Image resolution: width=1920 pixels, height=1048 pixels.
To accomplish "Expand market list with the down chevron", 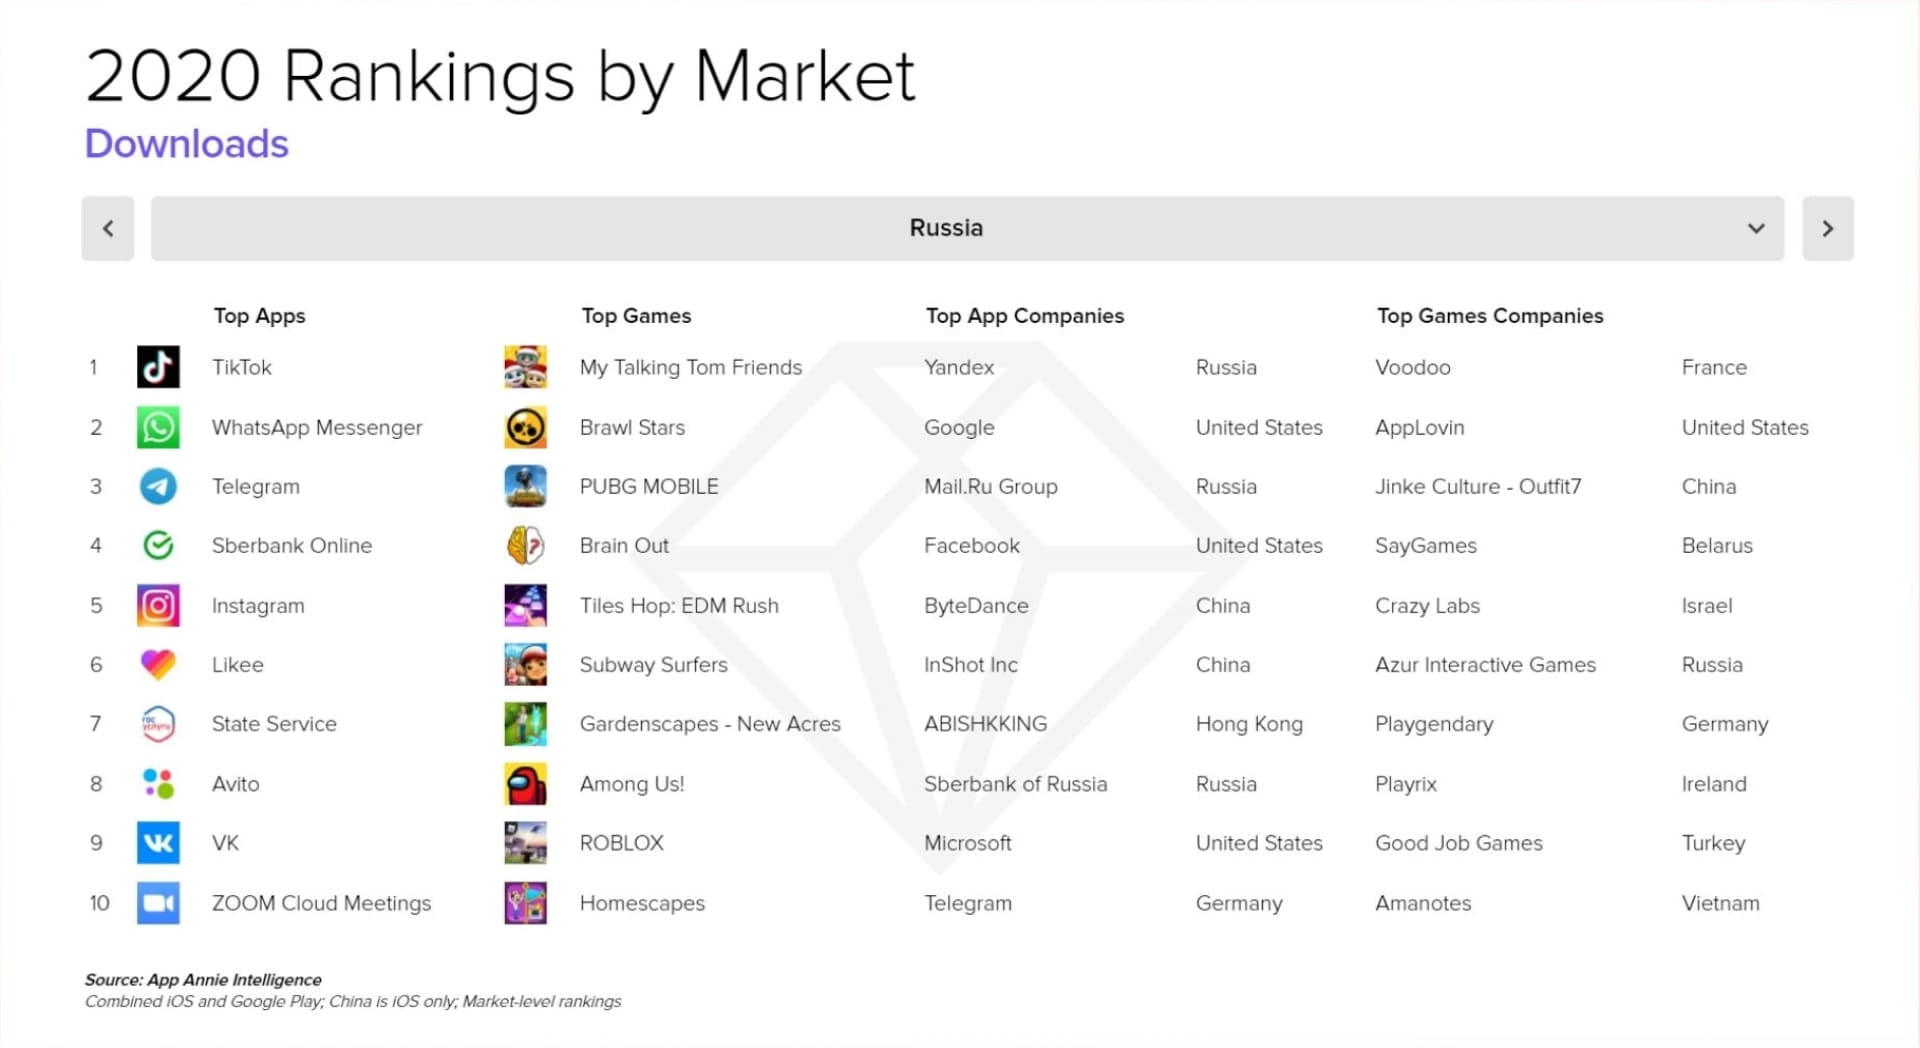I will [x=1756, y=228].
